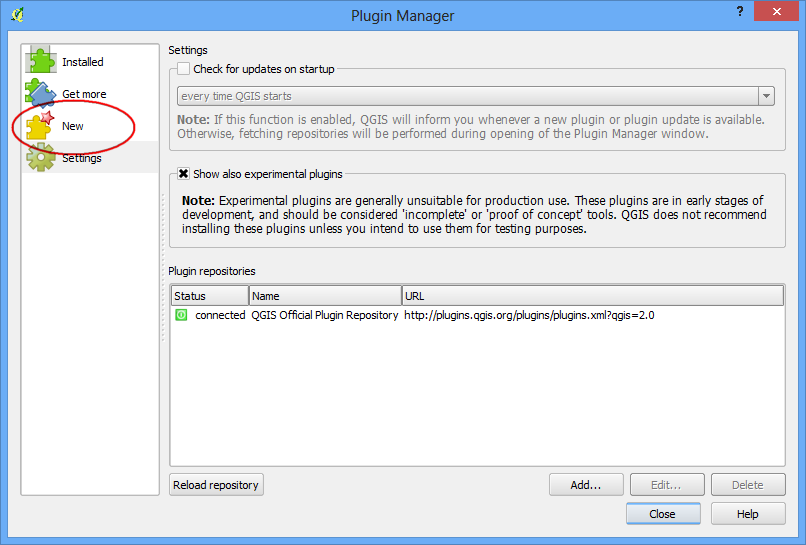
Task: Click the green Installed puzzle icon
Action: coord(40,61)
